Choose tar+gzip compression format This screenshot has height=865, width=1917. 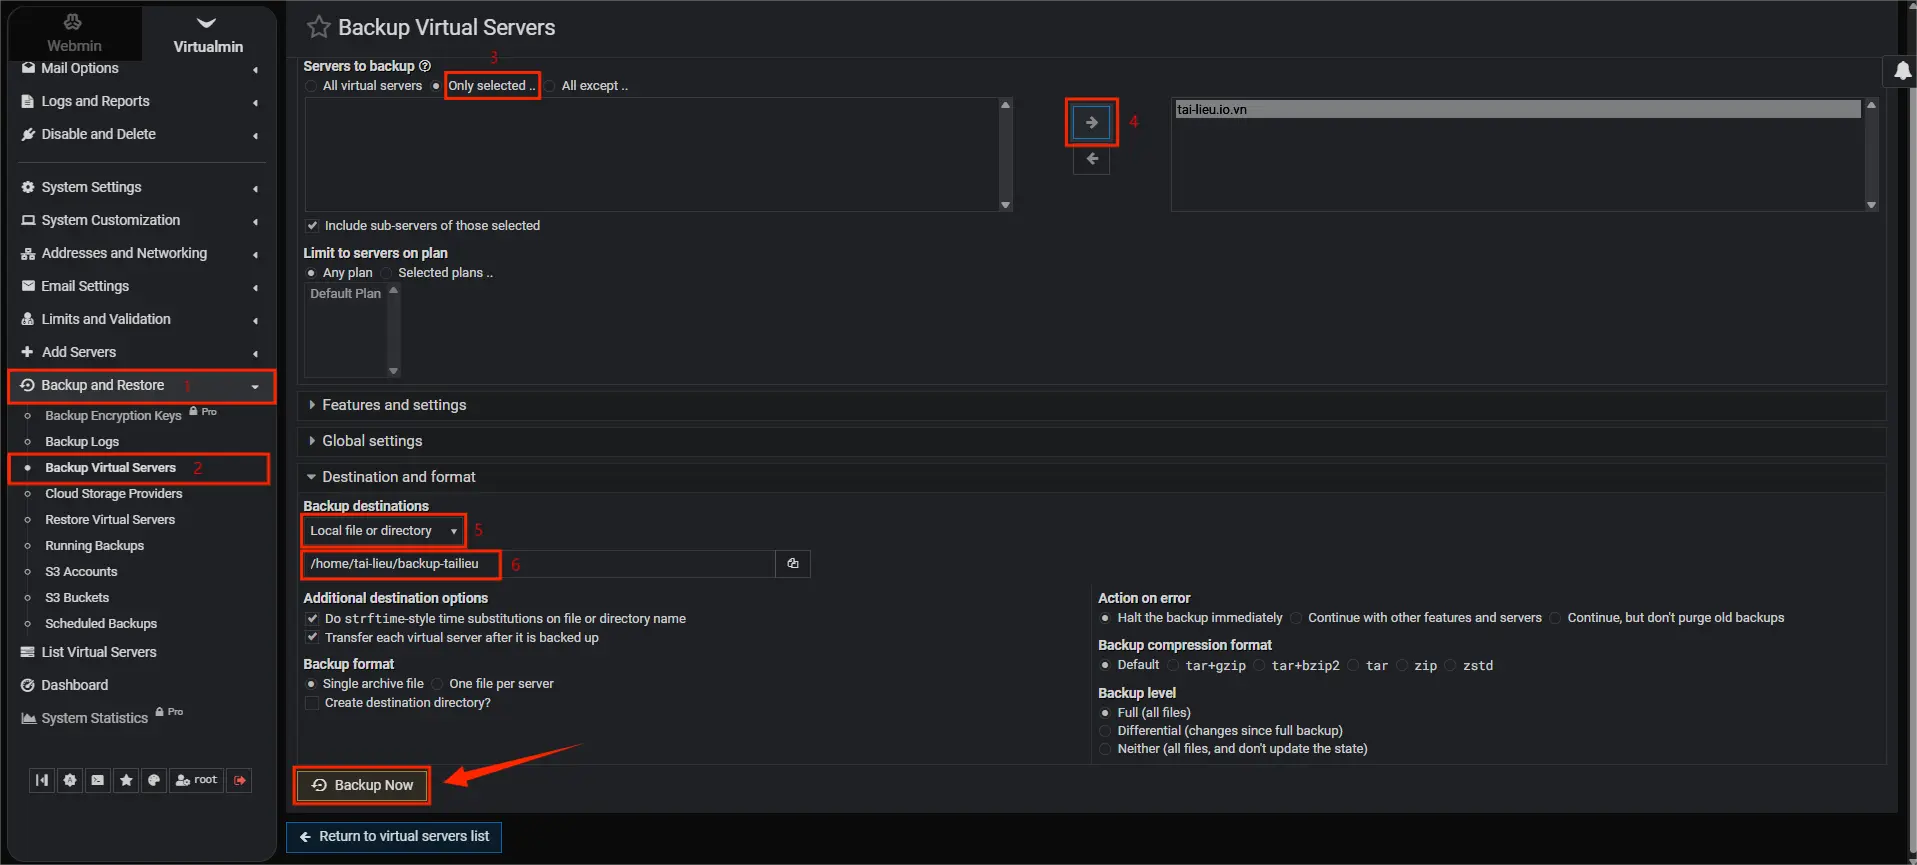point(1173,665)
